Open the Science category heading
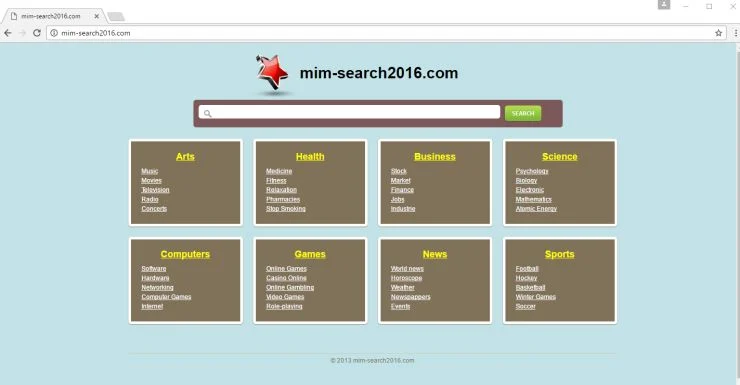The width and height of the screenshot is (740, 385). [x=560, y=157]
